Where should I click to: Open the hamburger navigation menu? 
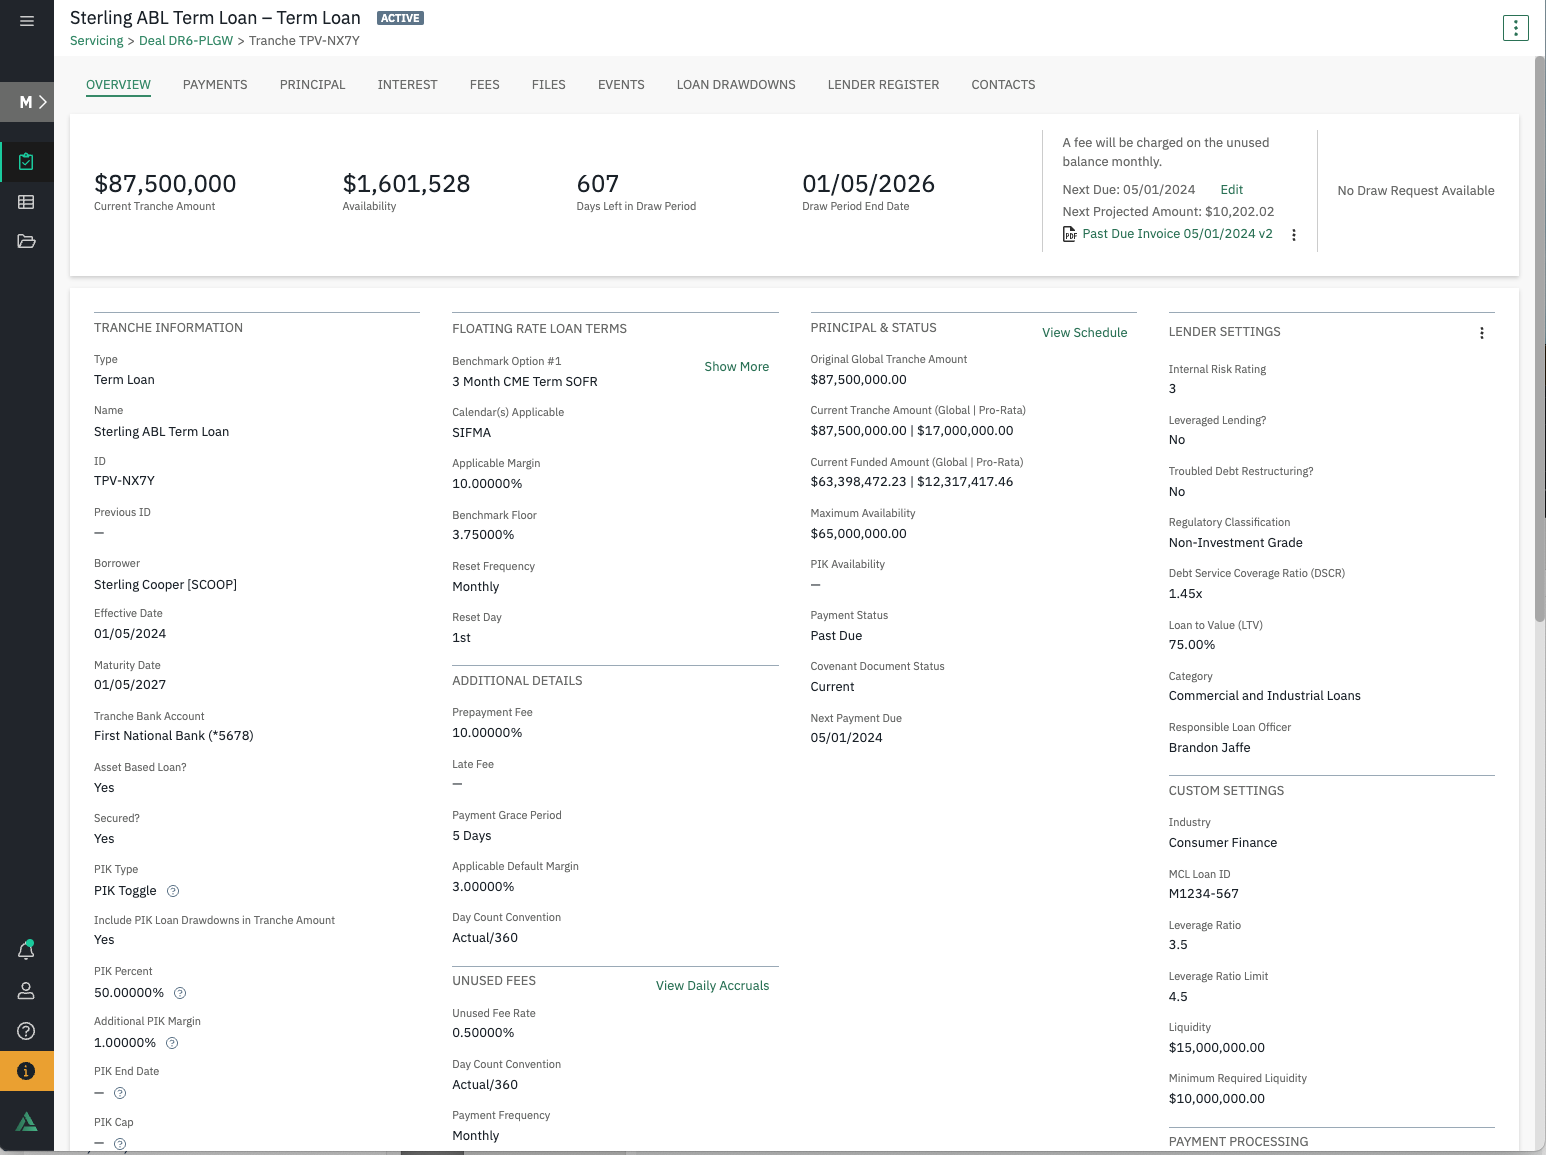[26, 20]
